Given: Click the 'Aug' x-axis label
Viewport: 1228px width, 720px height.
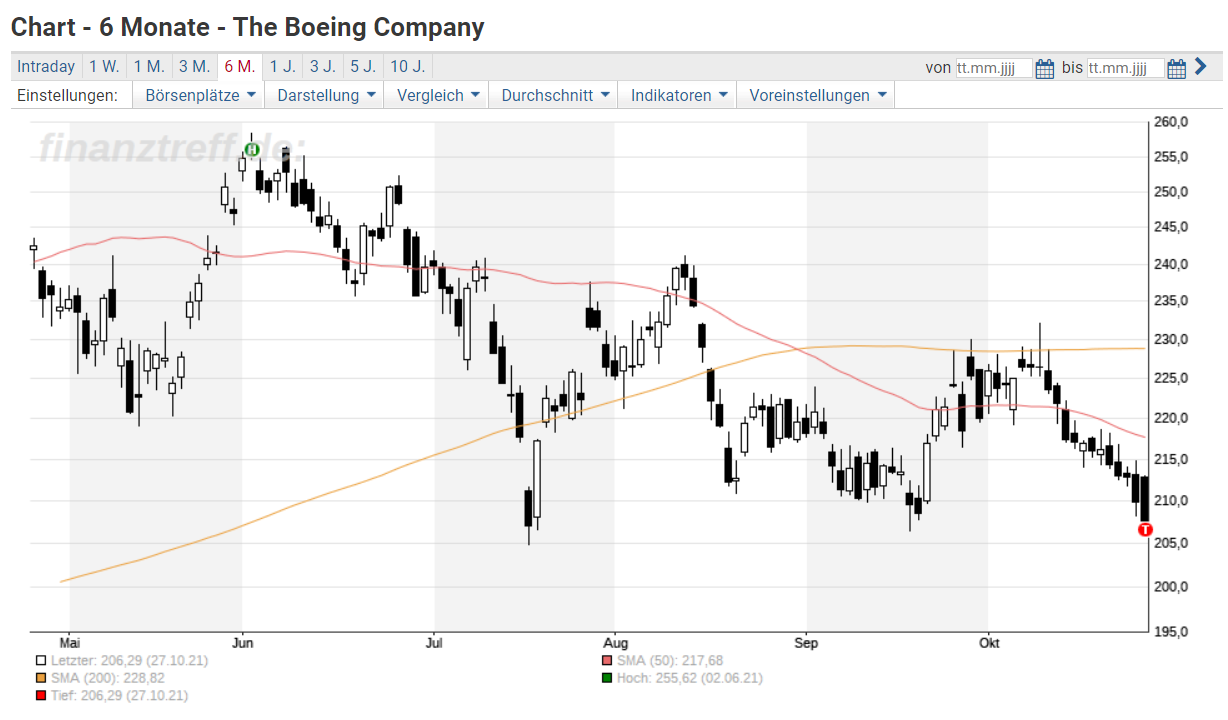Looking at the screenshot, I should tap(614, 643).
